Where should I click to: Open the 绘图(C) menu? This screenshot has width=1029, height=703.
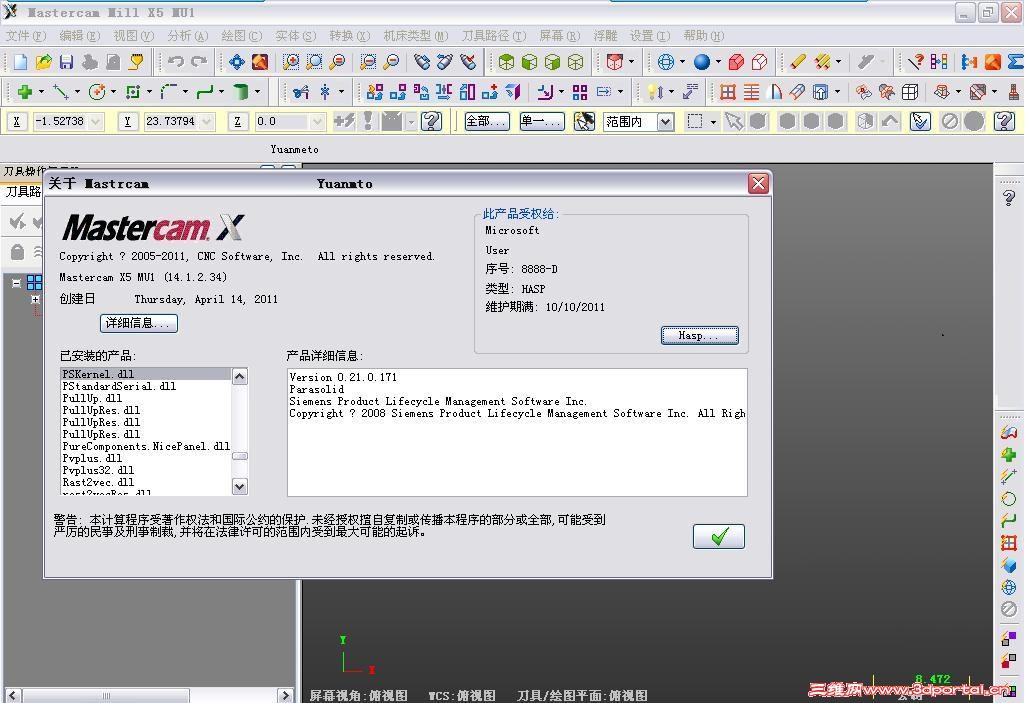click(242, 35)
